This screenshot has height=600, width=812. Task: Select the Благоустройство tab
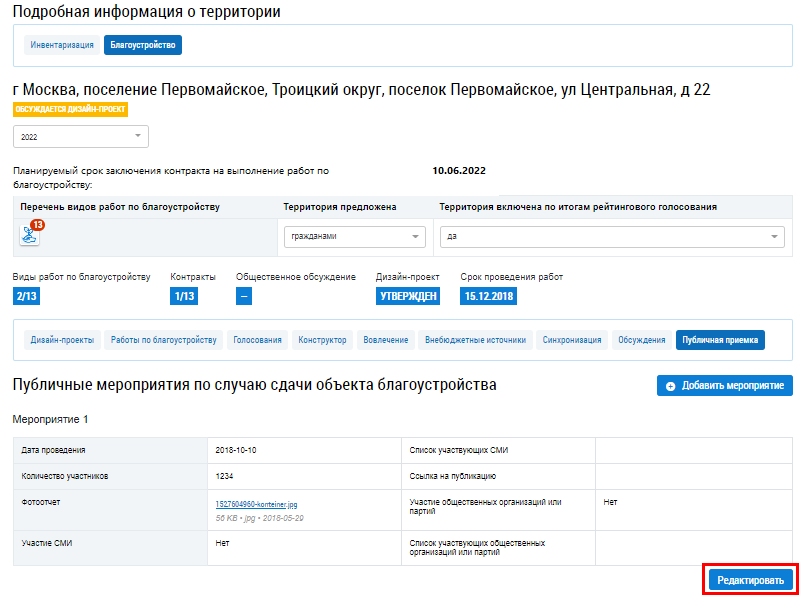[x=143, y=45]
